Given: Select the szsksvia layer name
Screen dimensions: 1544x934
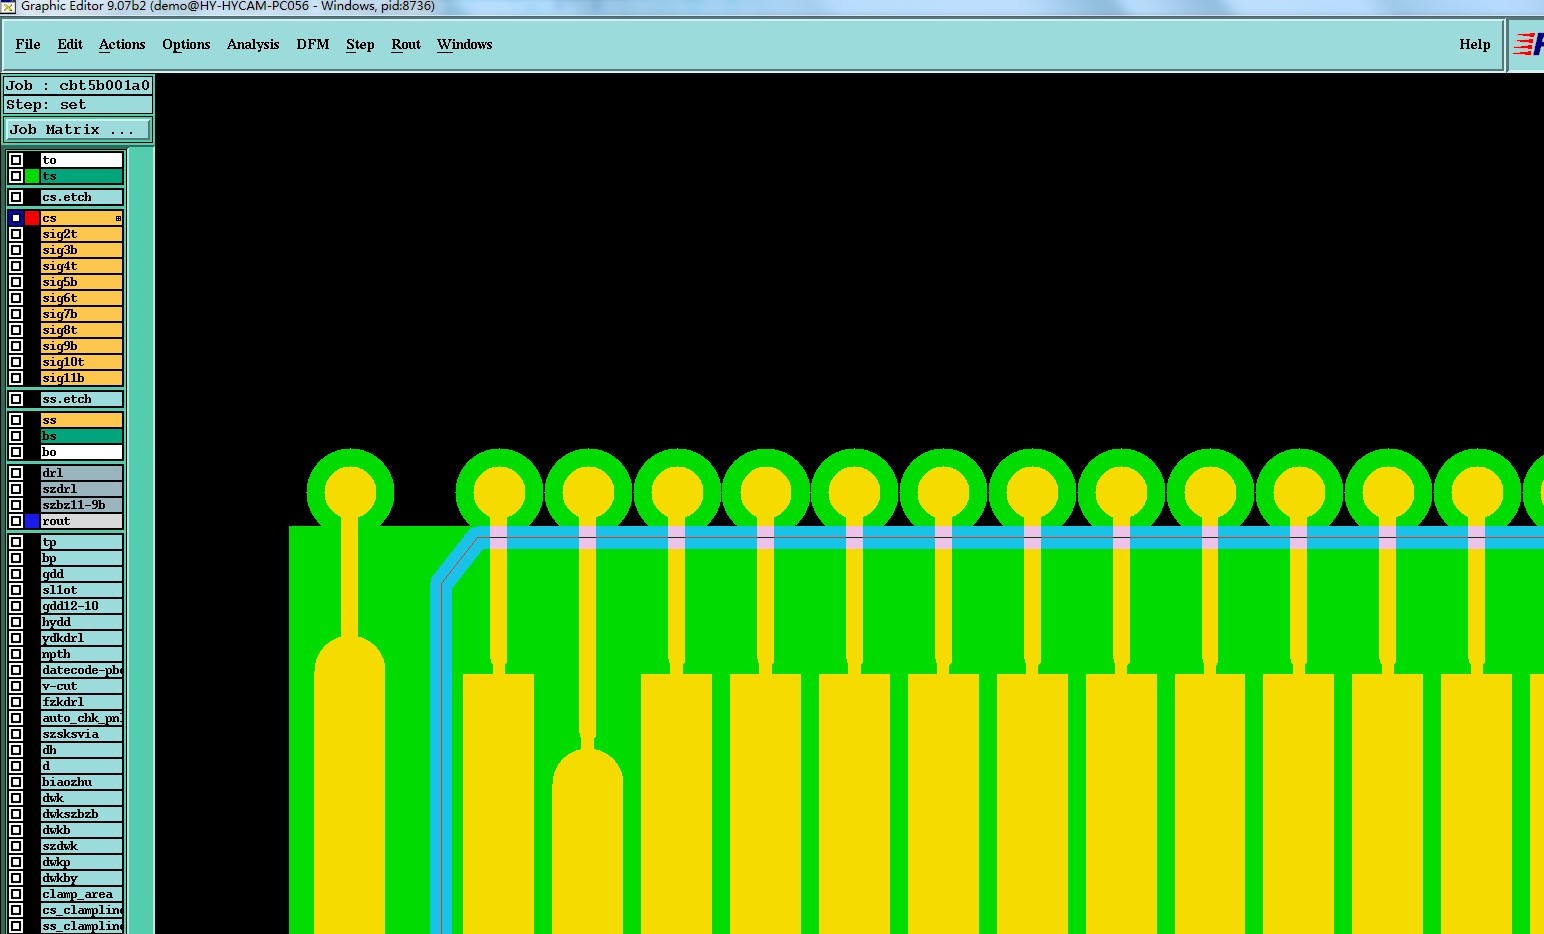Looking at the screenshot, I should tap(82, 734).
